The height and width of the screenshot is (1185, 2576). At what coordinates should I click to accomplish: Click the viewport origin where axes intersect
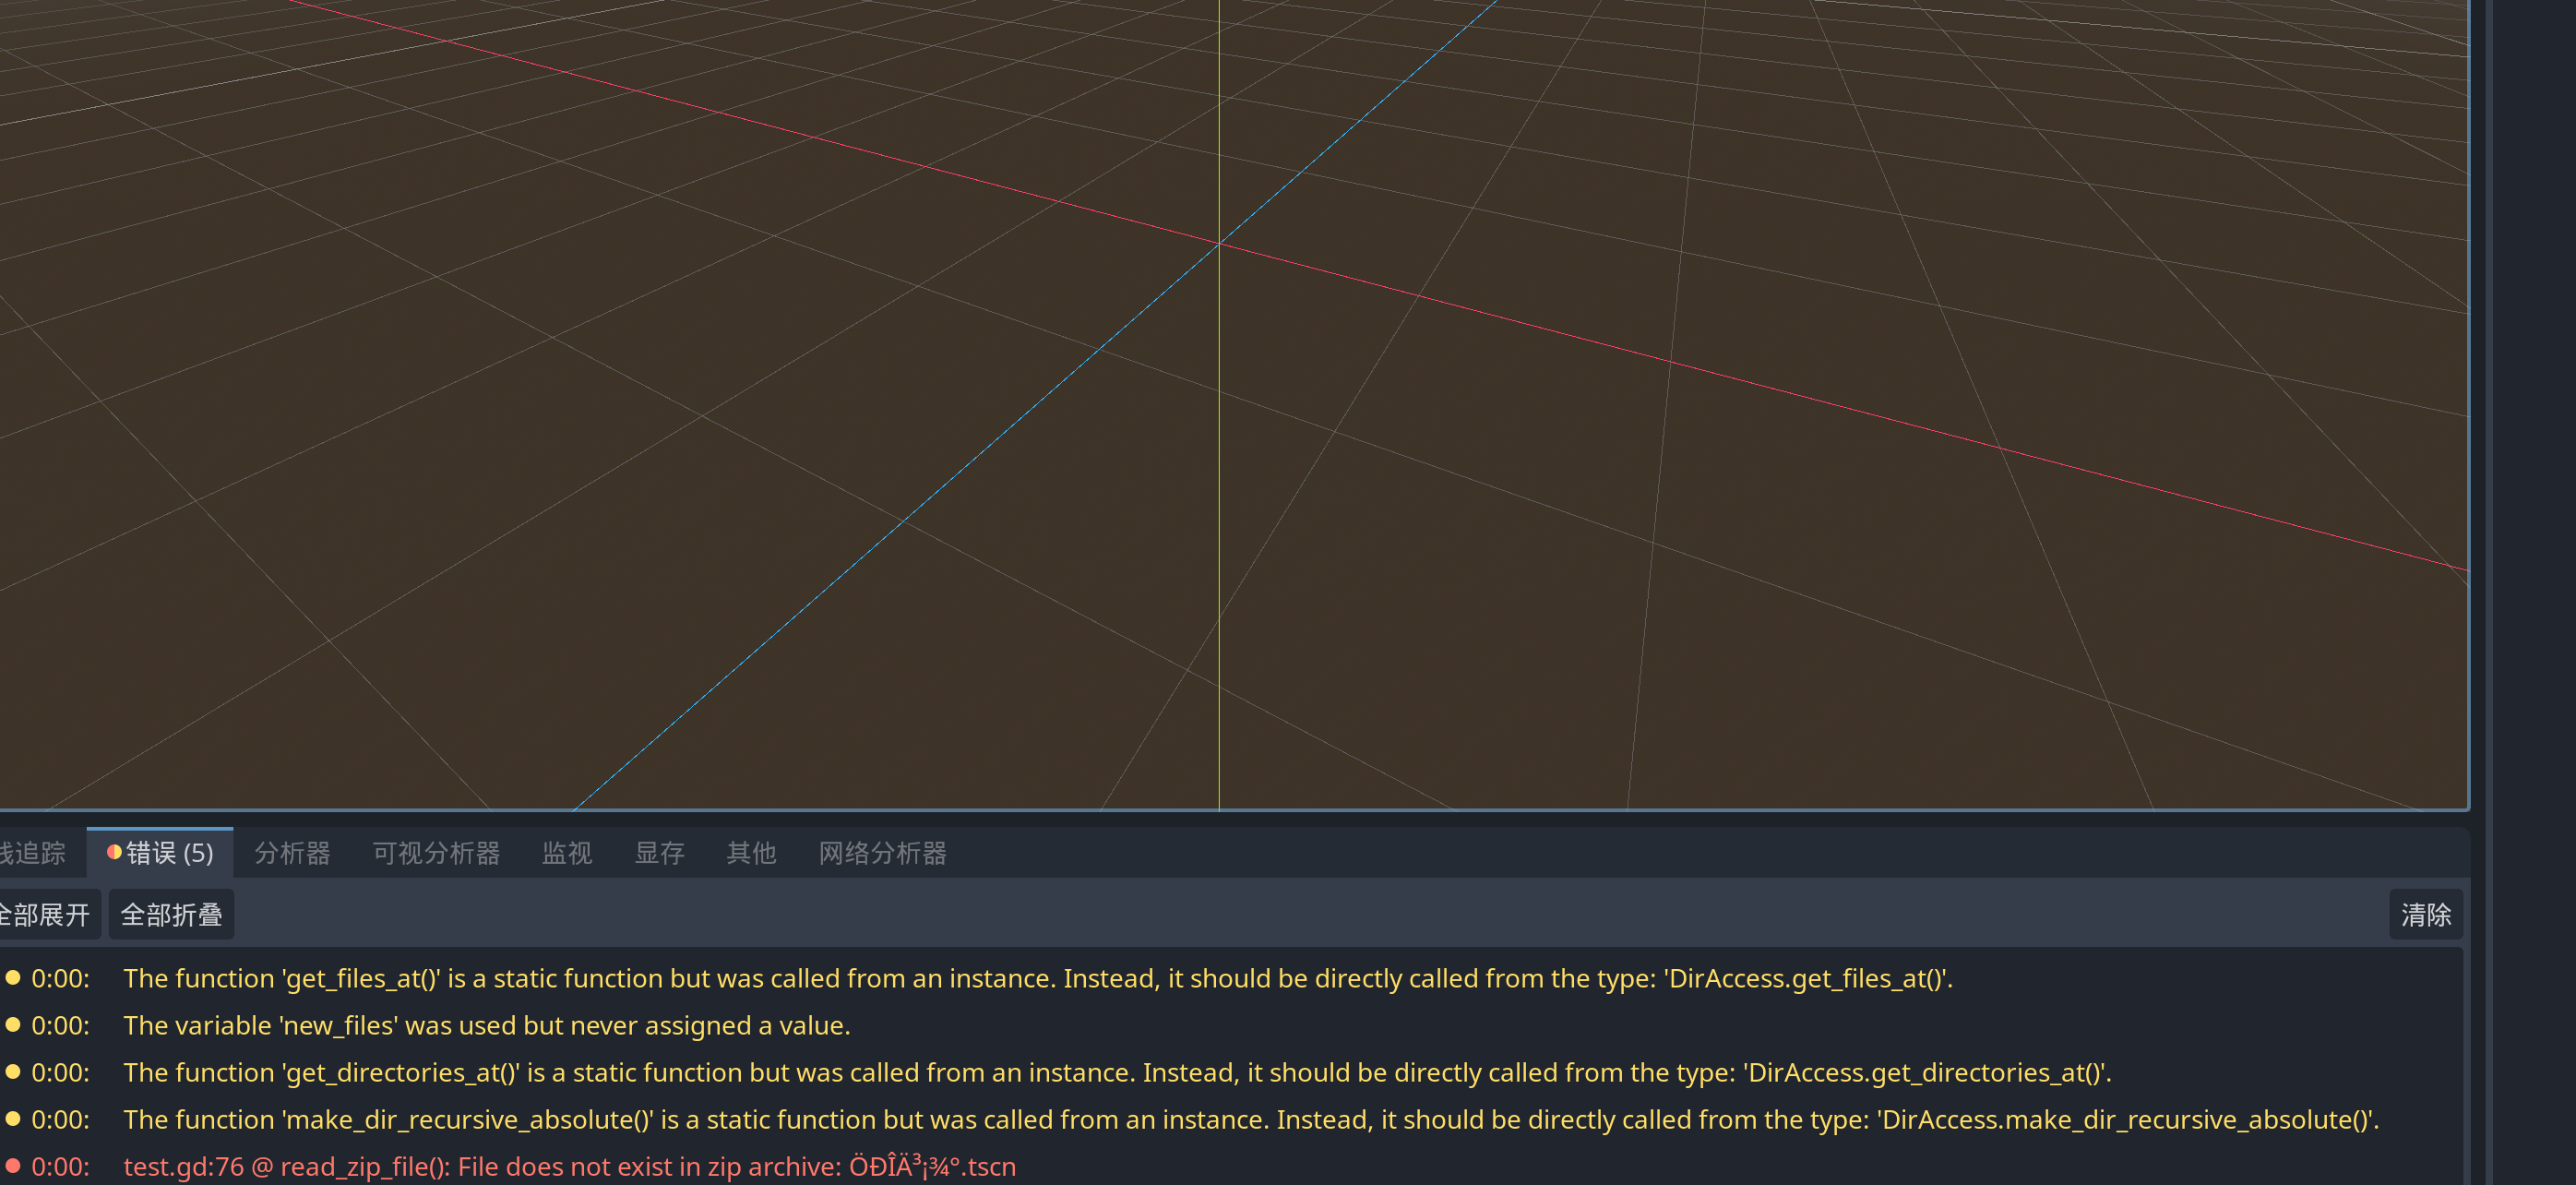tap(1219, 243)
